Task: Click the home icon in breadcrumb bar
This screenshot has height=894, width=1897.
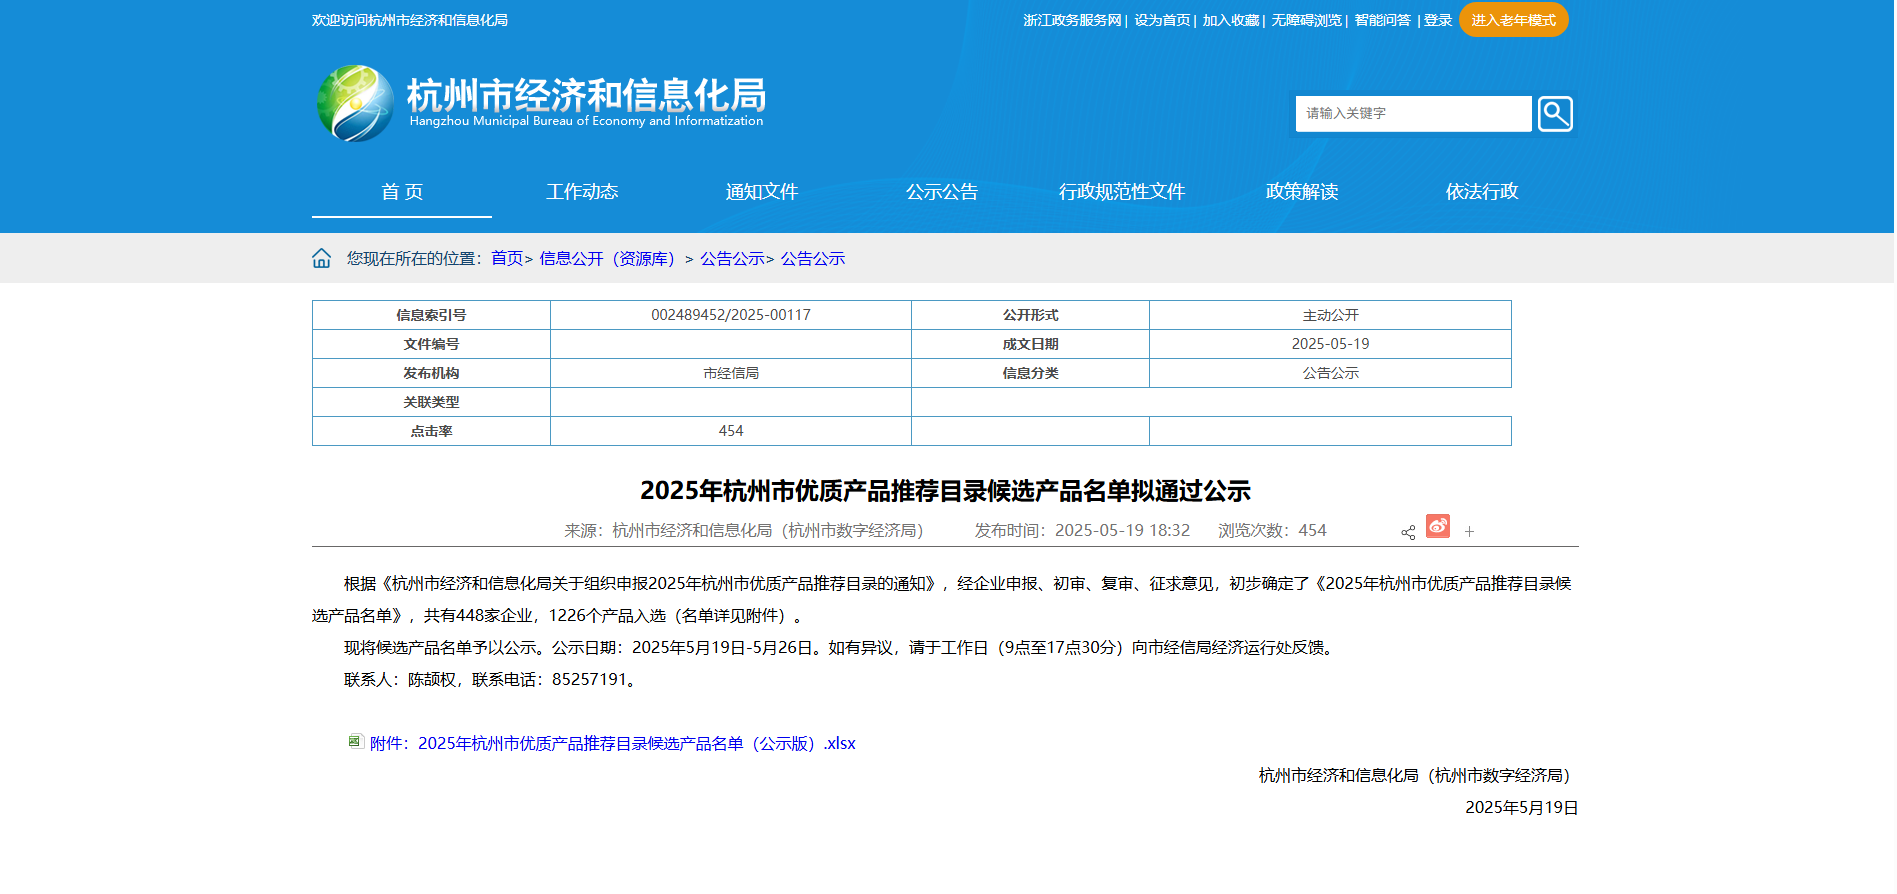Action: coord(321,259)
